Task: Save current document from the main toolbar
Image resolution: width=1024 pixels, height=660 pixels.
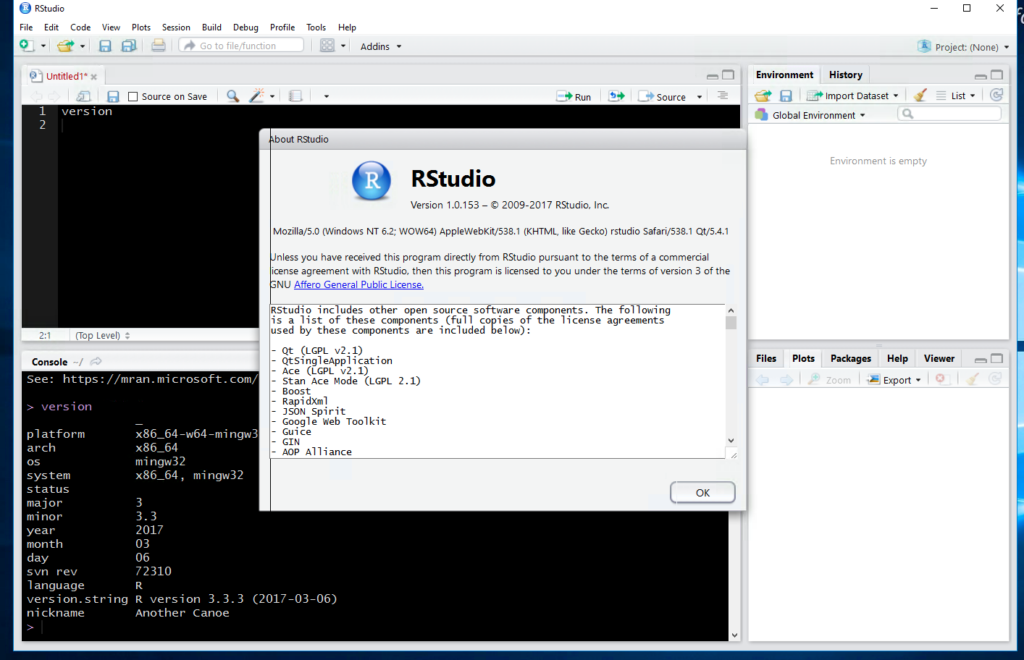Action: (104, 46)
